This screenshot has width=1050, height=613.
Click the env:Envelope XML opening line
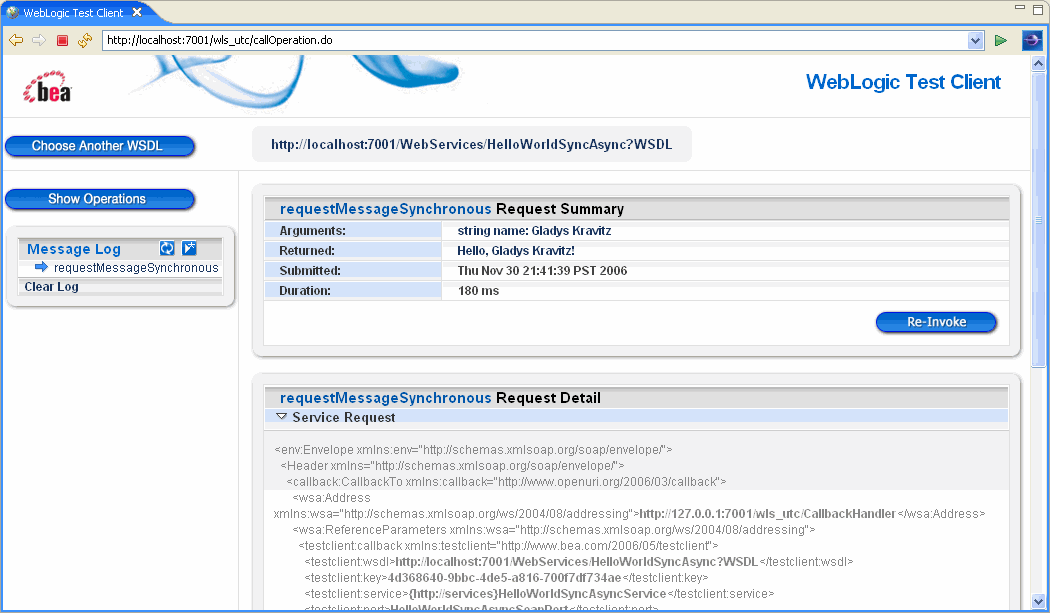click(x=473, y=450)
